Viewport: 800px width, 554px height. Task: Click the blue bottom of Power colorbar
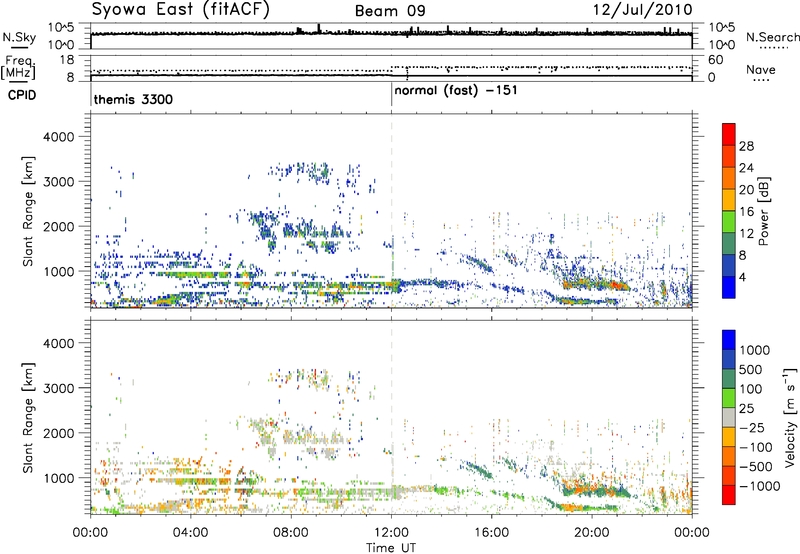pos(729,287)
